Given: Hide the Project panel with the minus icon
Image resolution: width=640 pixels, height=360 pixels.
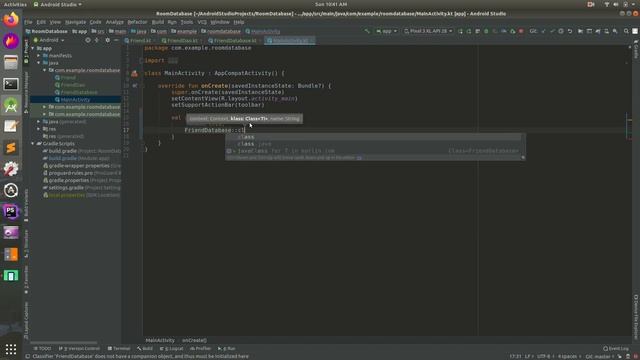Looking at the screenshot, I should [x=116, y=40].
